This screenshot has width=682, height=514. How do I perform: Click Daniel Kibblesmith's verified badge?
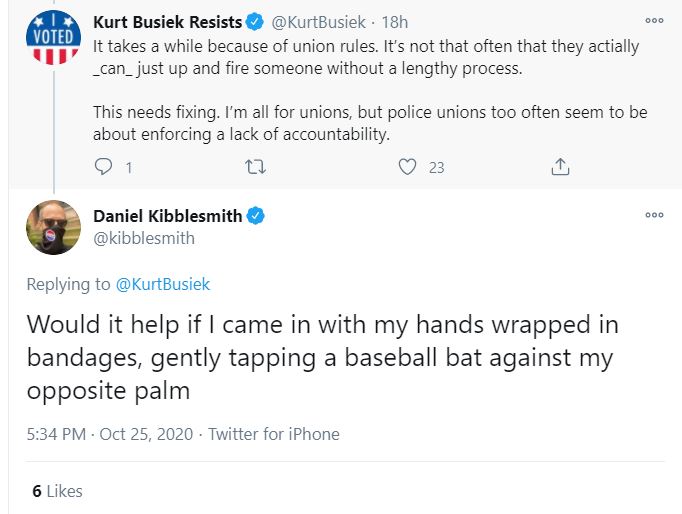[x=256, y=216]
